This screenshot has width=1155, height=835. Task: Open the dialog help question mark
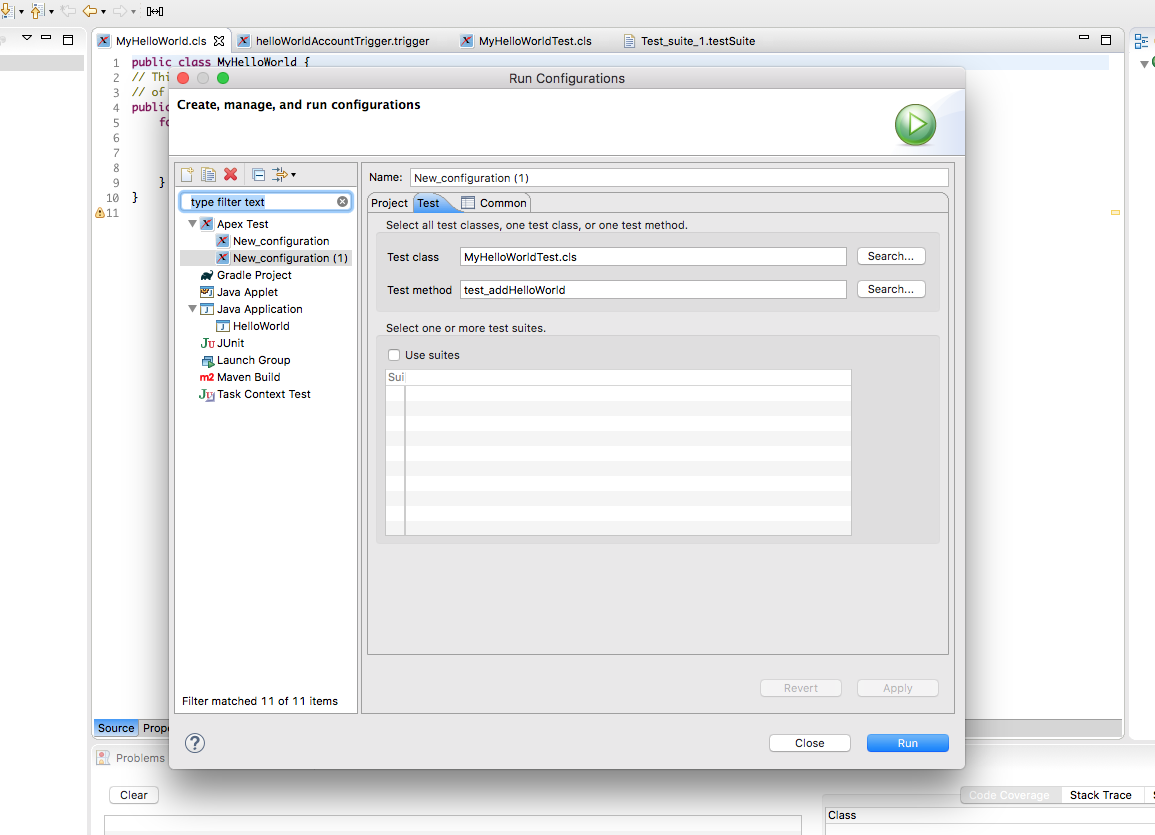tap(195, 743)
